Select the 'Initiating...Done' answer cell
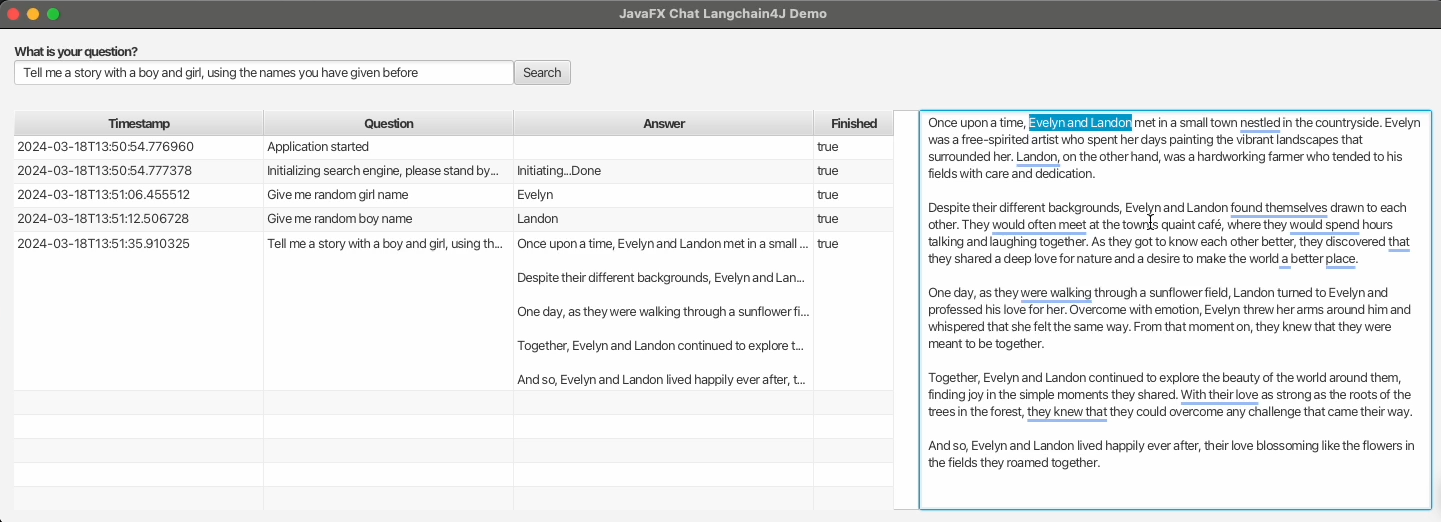Screen dimensions: 1441x522 click(664, 171)
